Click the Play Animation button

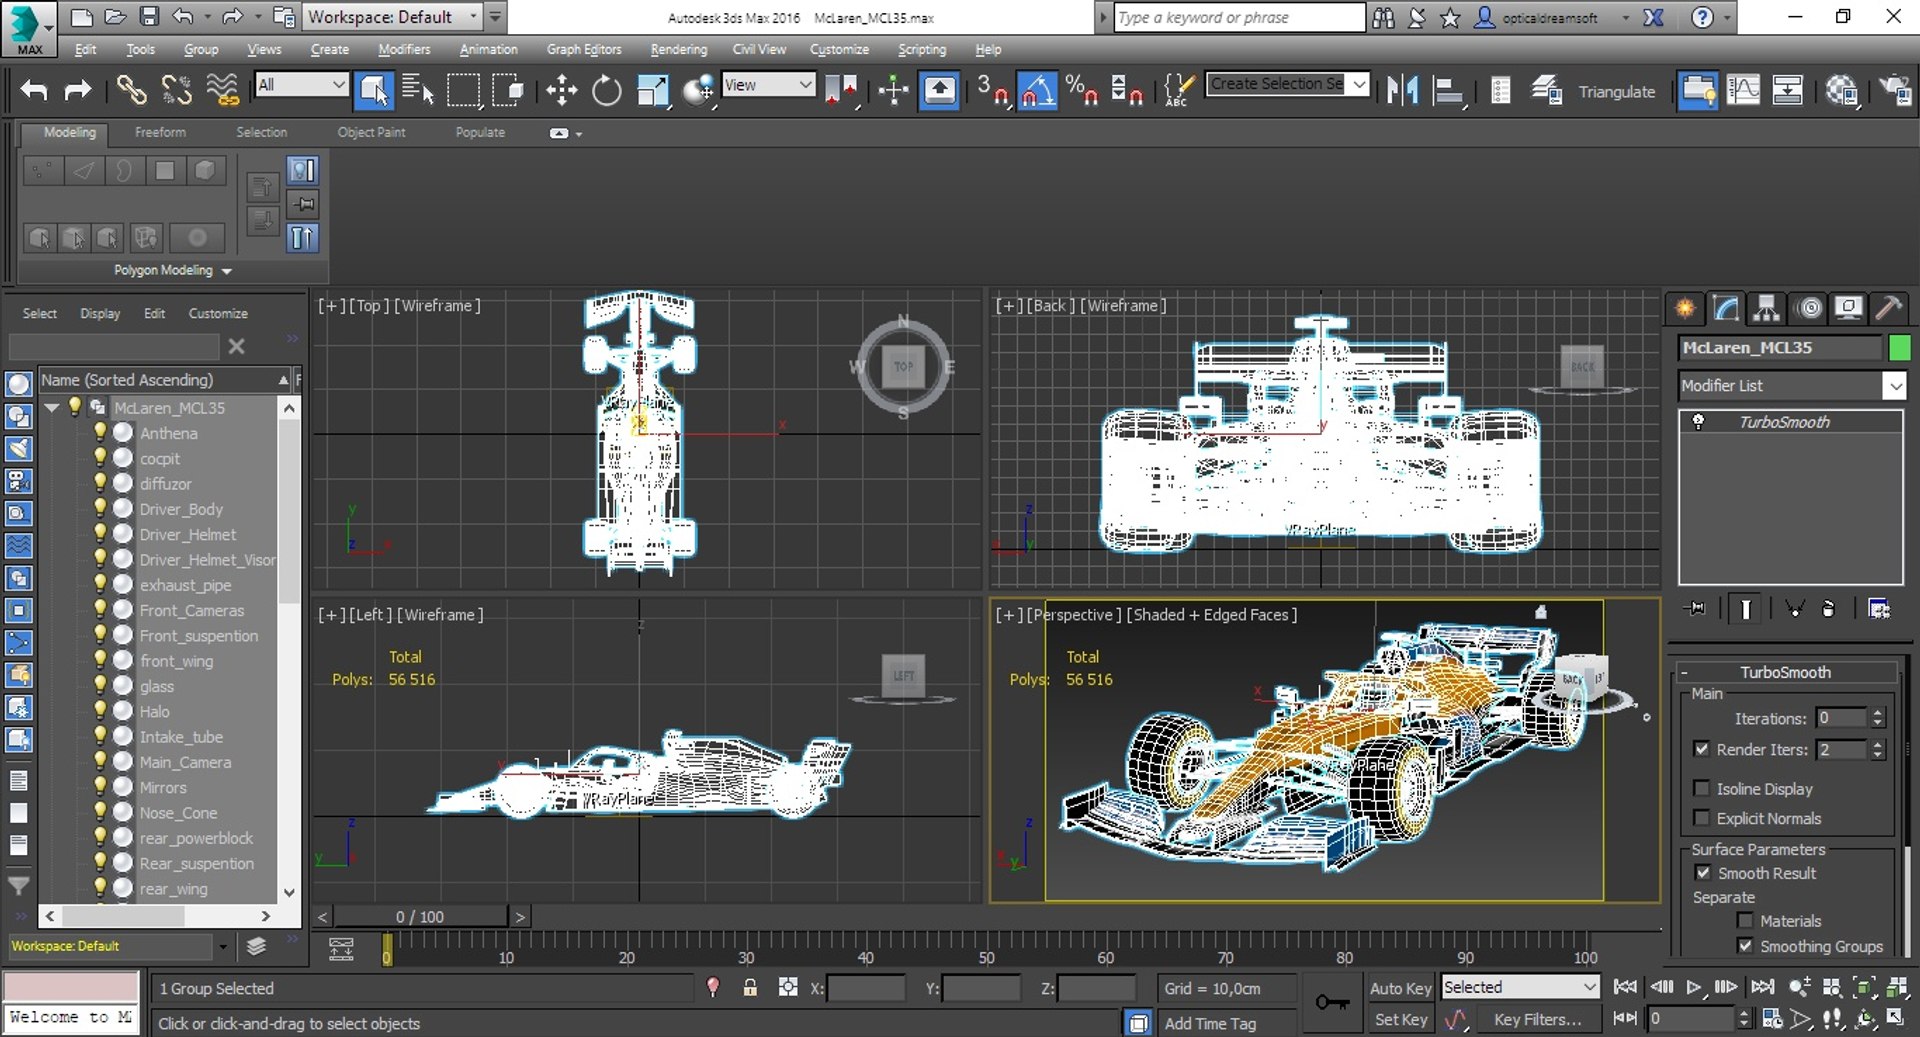coord(1693,987)
